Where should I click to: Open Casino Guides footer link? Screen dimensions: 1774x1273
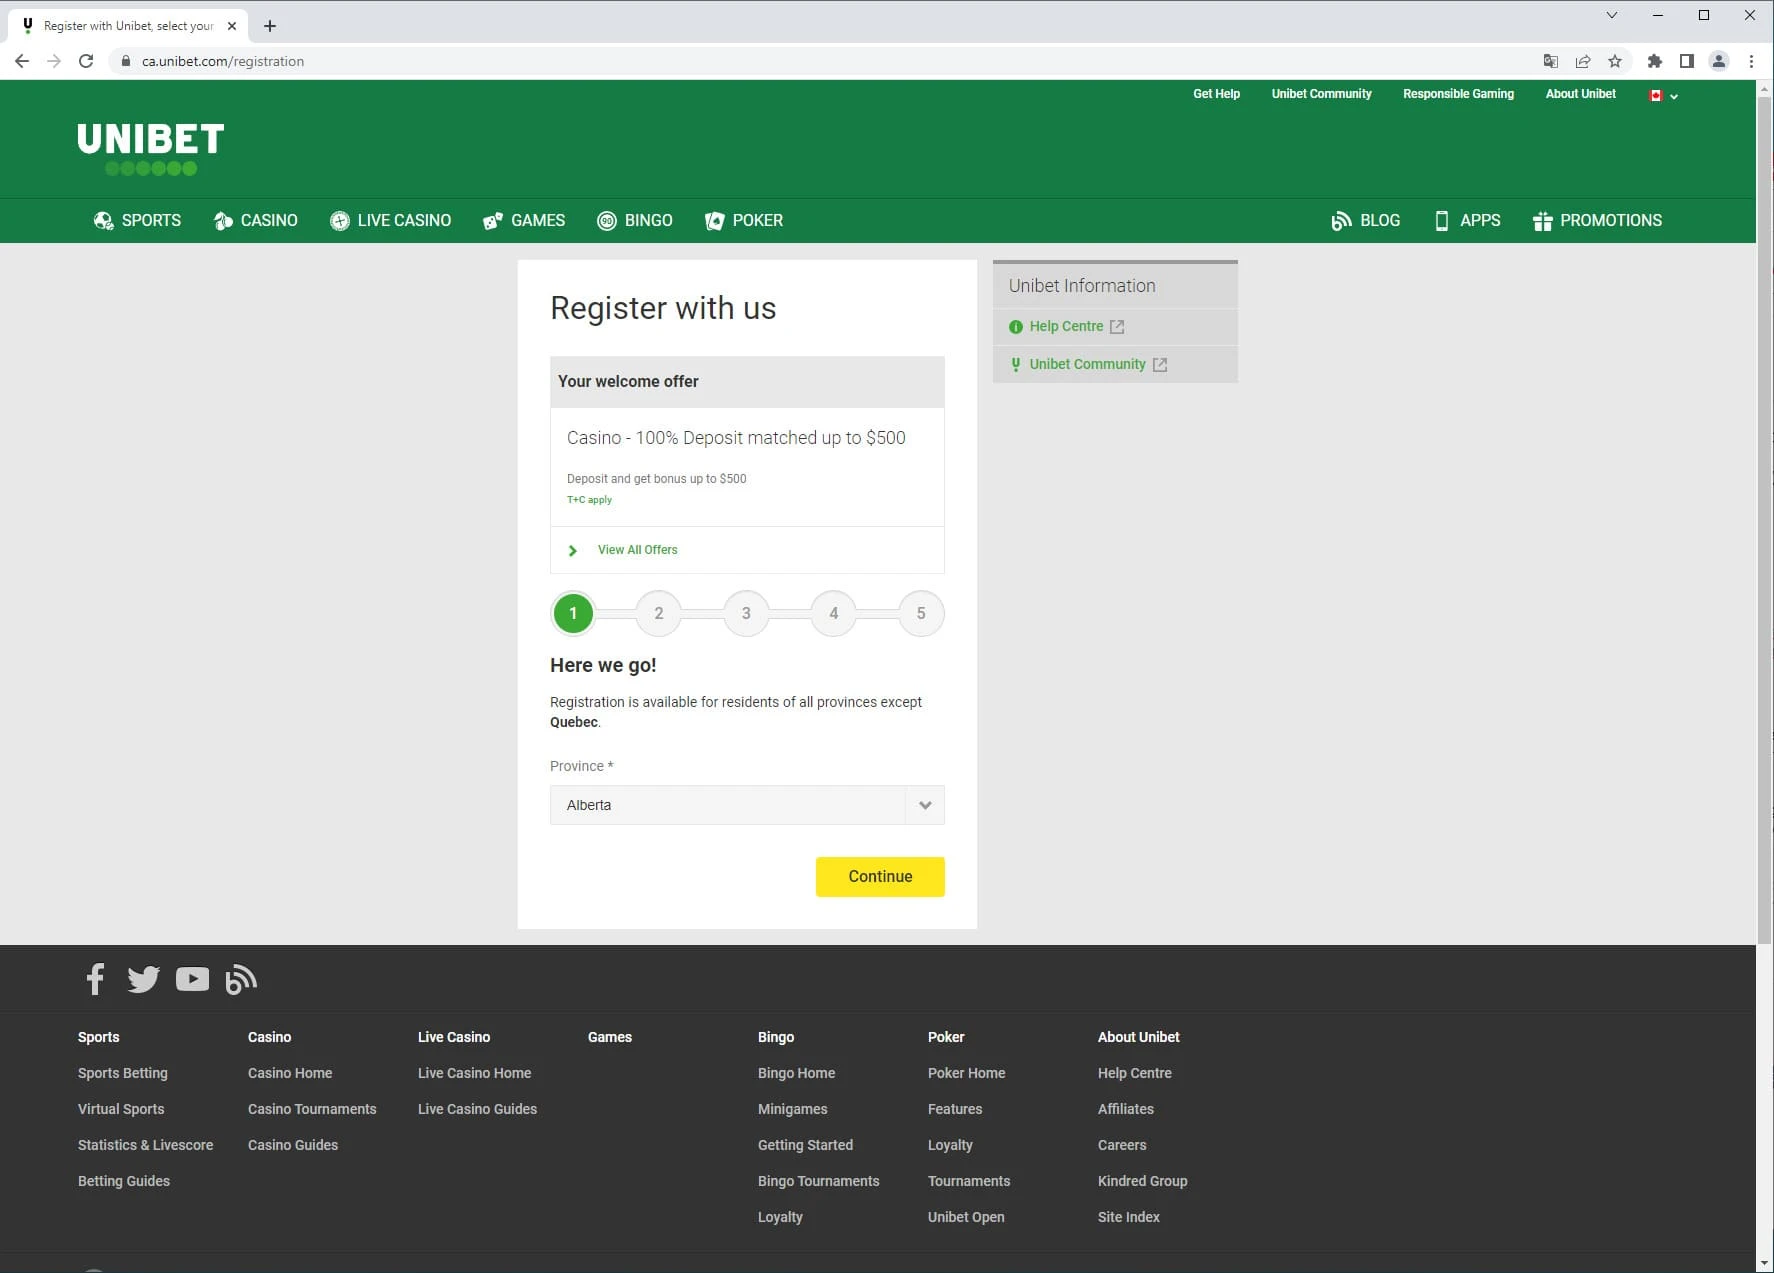click(x=292, y=1145)
